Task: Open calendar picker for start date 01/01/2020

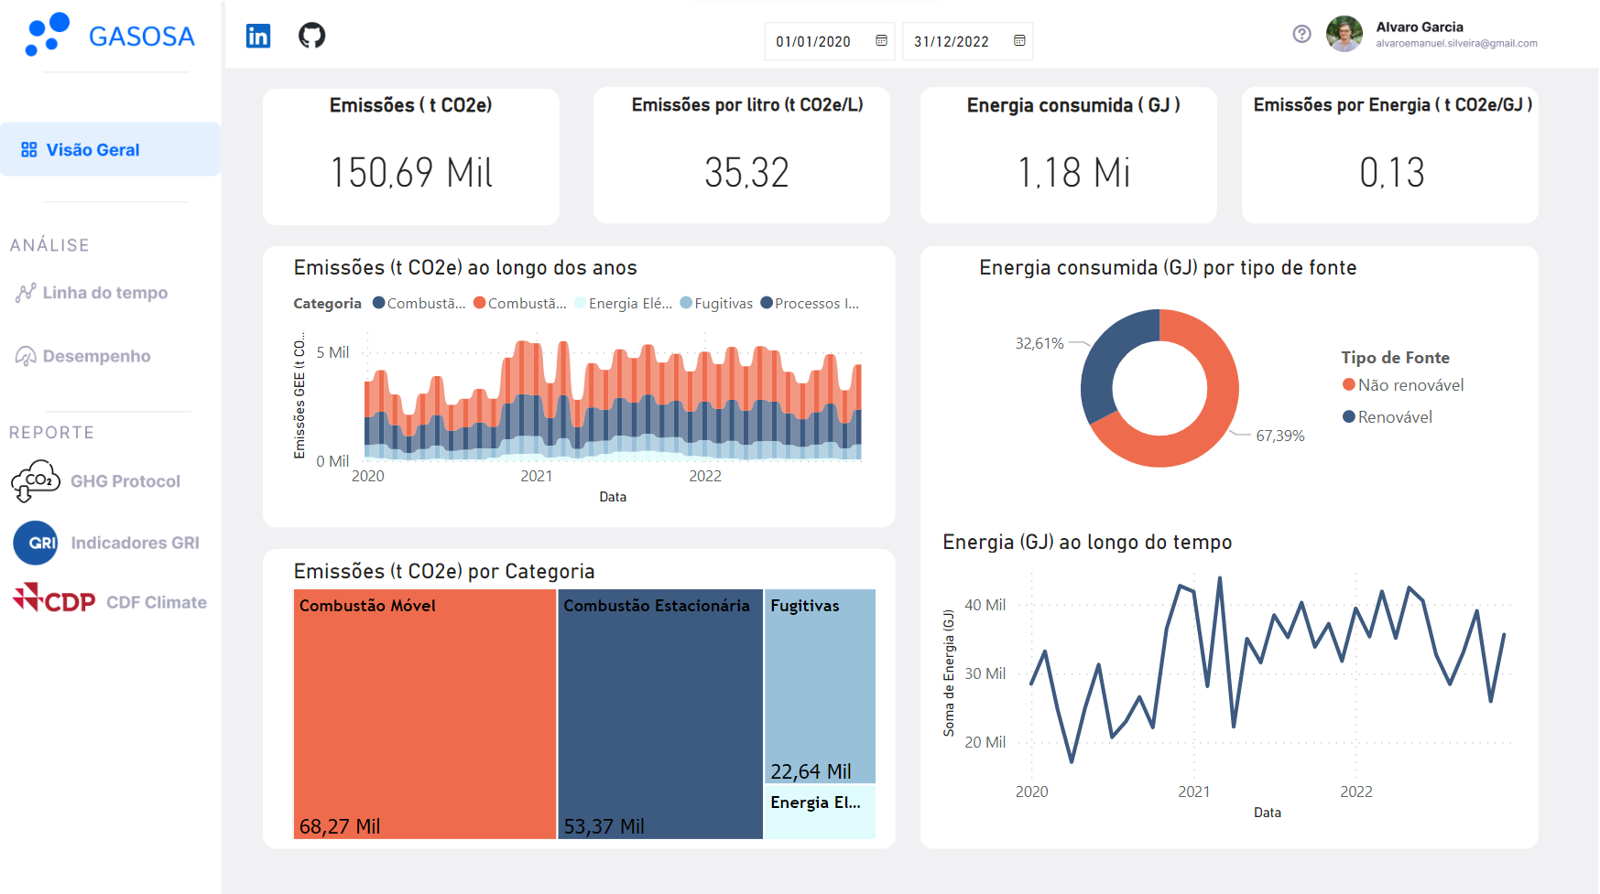Action: tap(881, 41)
